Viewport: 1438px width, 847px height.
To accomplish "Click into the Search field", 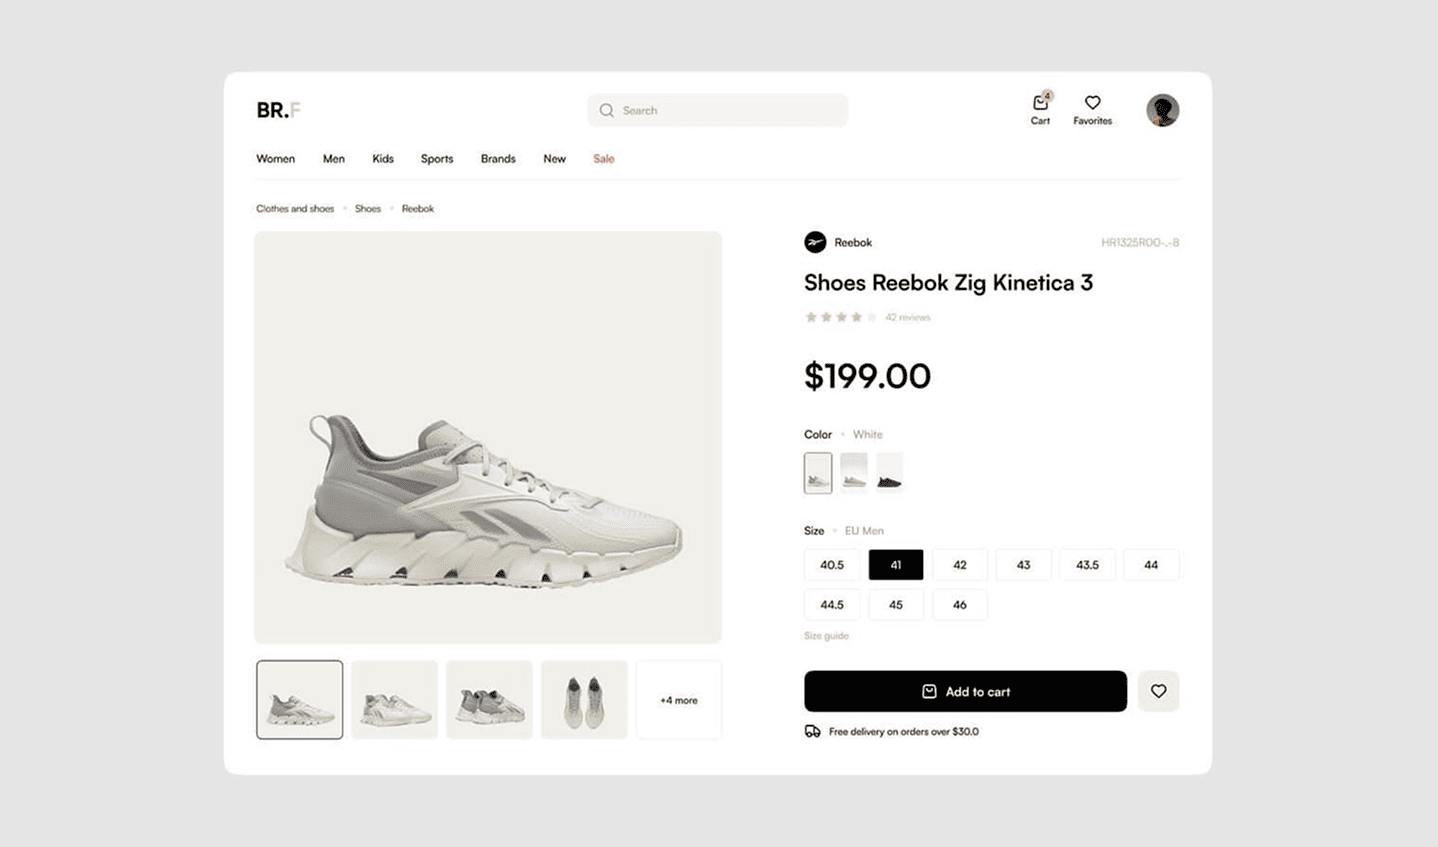I will coord(730,110).
